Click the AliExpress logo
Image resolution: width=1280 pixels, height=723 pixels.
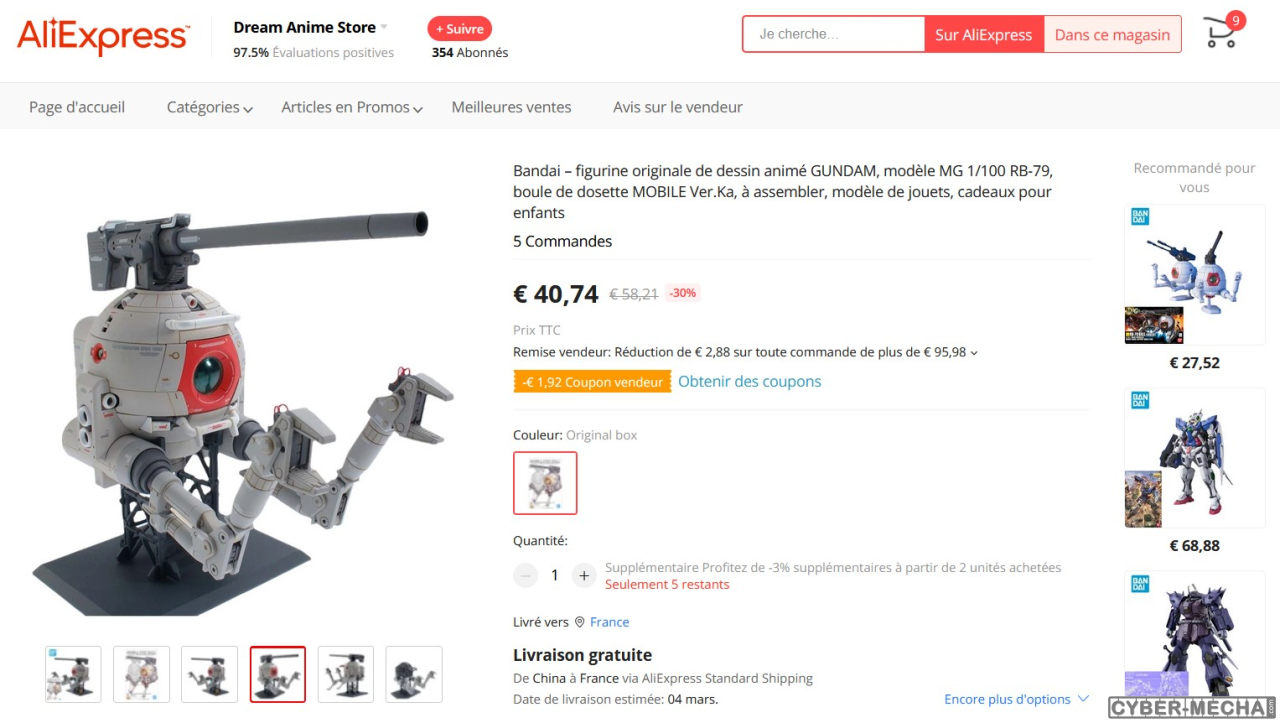click(103, 37)
